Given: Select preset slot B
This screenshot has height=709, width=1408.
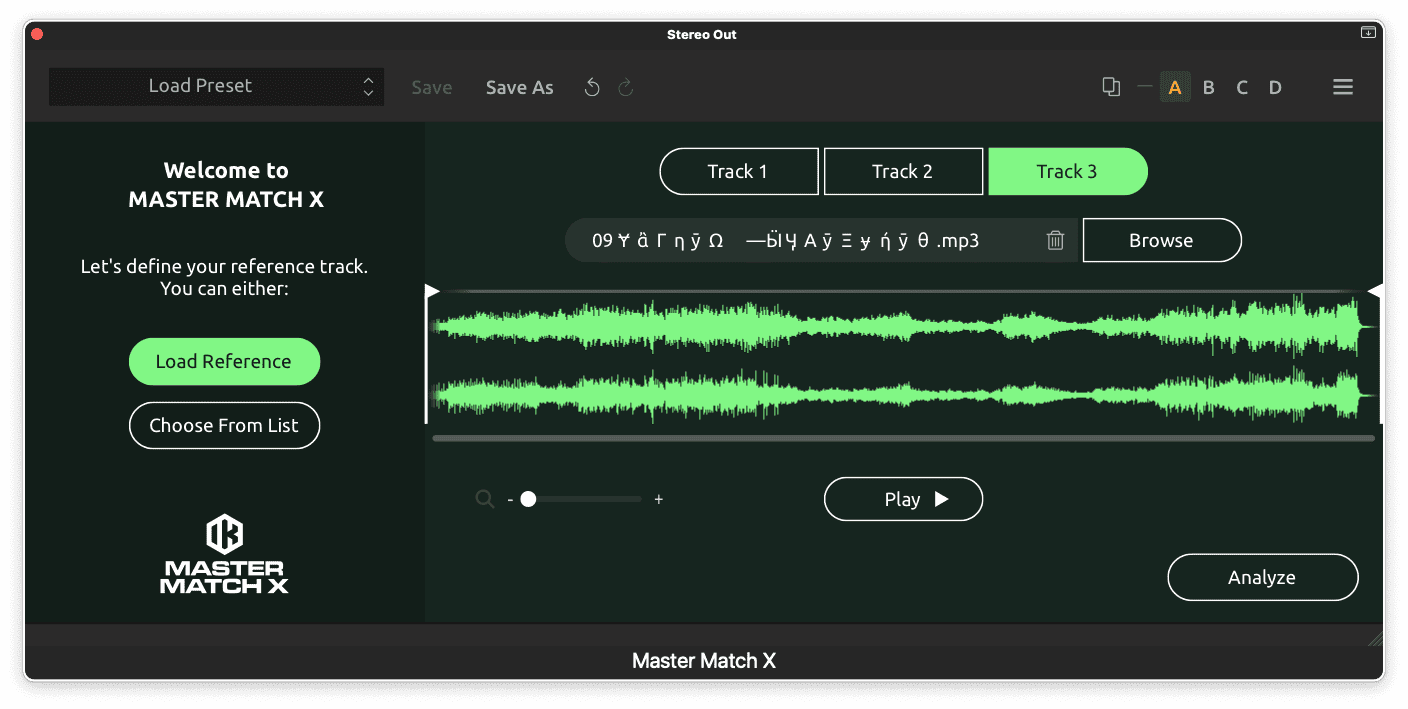Looking at the screenshot, I should (x=1208, y=87).
